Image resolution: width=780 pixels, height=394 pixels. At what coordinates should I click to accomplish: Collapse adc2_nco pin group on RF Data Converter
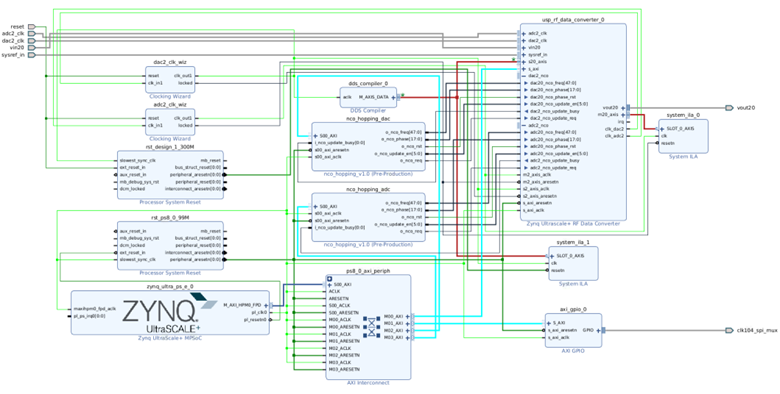click(x=524, y=125)
